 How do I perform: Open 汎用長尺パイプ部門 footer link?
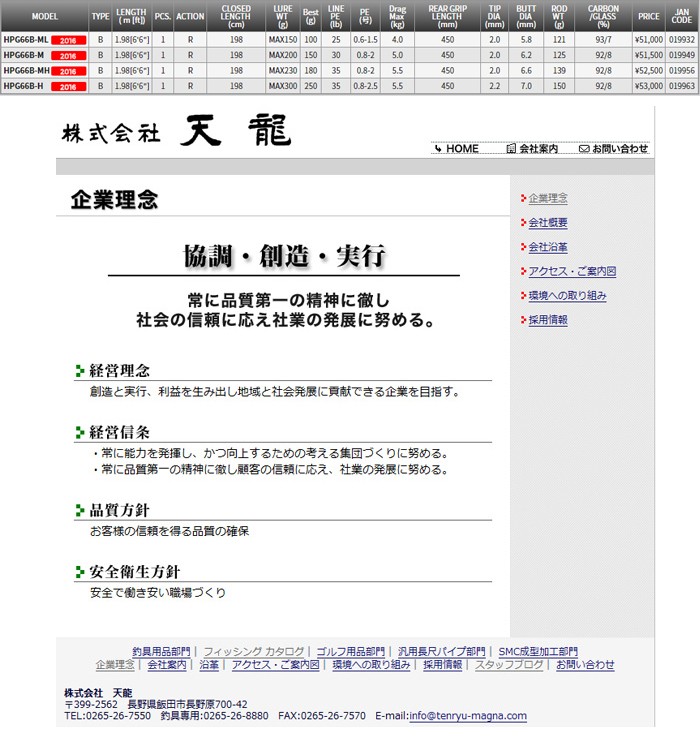(442, 651)
